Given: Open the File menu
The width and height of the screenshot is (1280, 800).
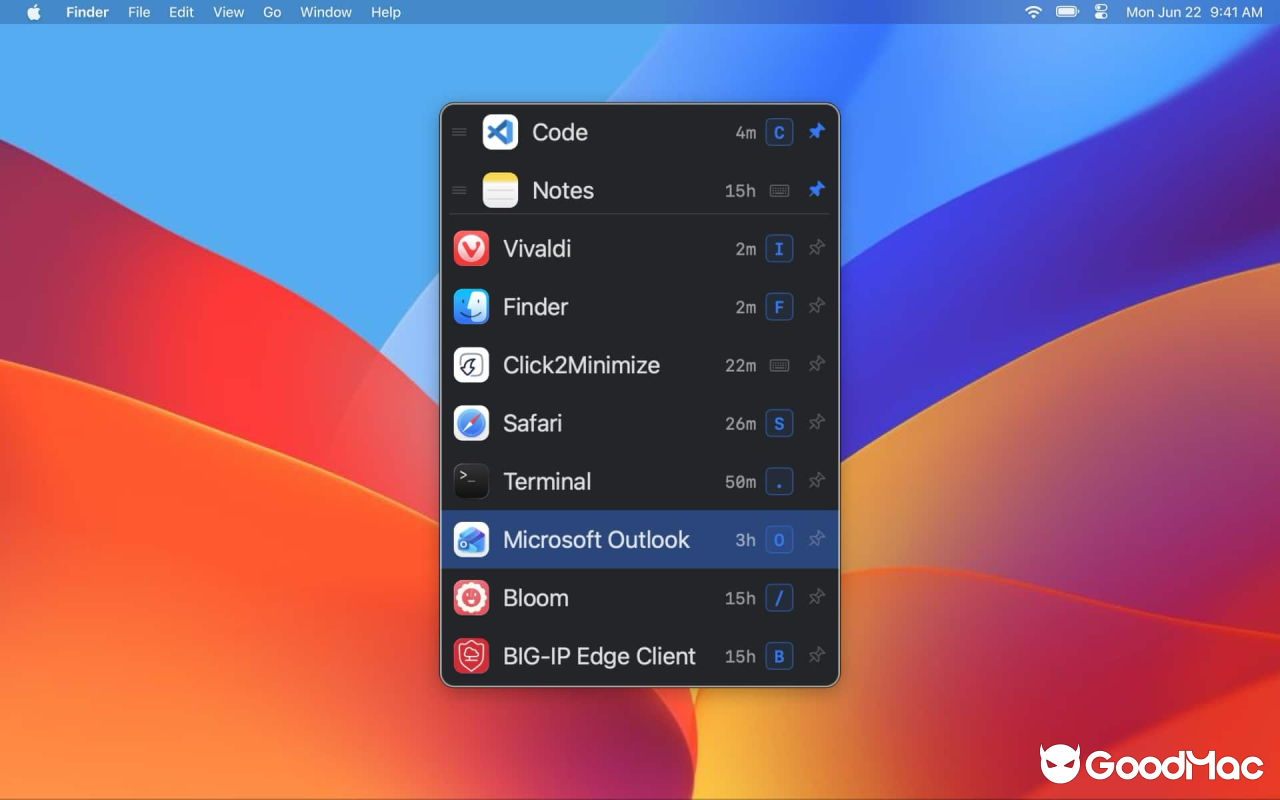Looking at the screenshot, I should coord(139,12).
